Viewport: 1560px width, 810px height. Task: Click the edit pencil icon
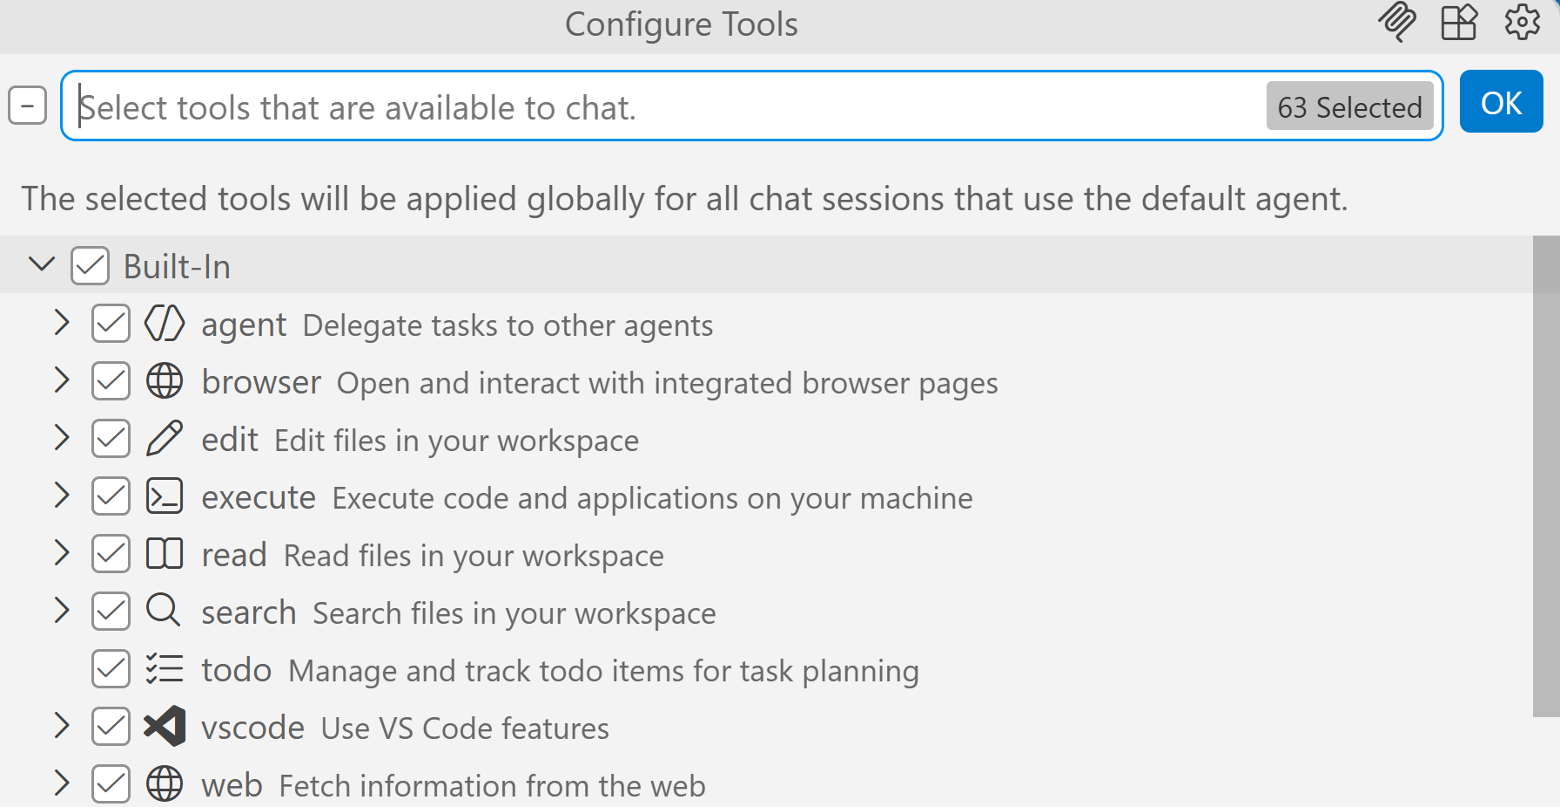(163, 438)
